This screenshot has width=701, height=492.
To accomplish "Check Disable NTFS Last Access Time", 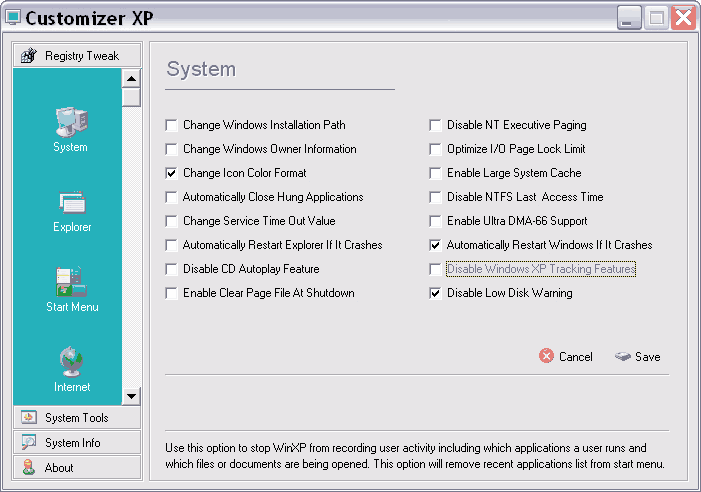I will coord(435,197).
